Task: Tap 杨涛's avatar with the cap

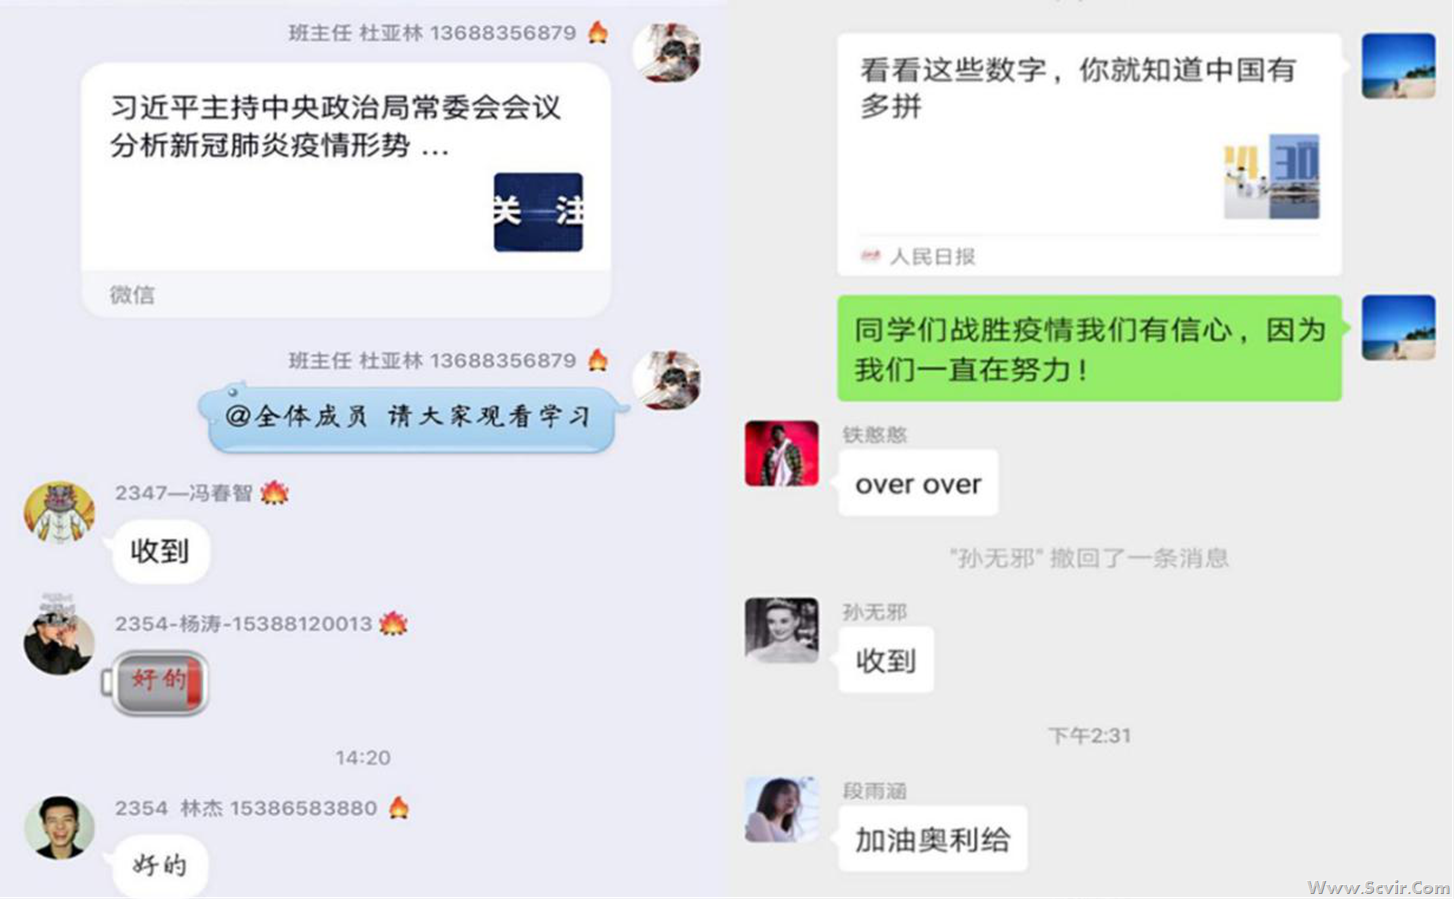Action: [59, 635]
